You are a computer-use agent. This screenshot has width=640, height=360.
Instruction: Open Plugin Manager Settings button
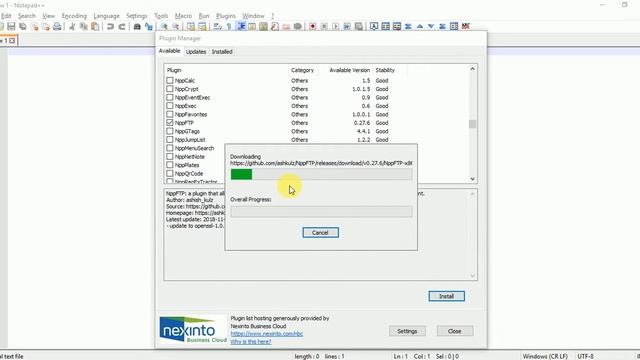407,331
